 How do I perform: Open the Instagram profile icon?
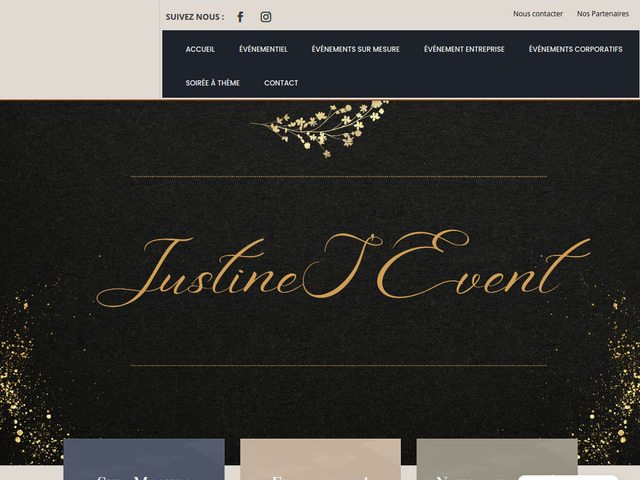pyautogui.click(x=266, y=17)
